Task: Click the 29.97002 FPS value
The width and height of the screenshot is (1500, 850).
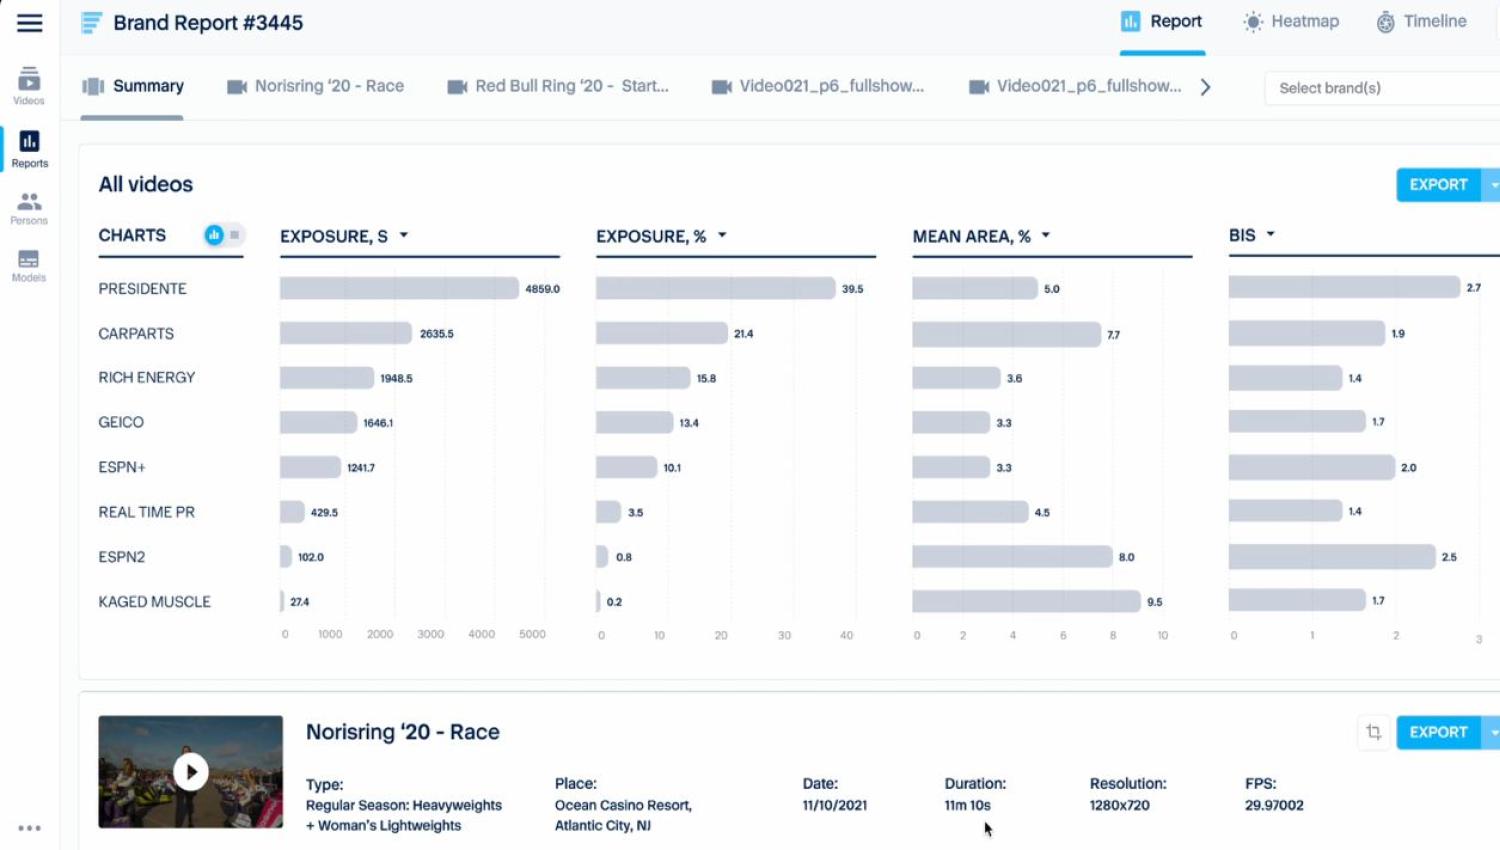Action: [1274, 805]
